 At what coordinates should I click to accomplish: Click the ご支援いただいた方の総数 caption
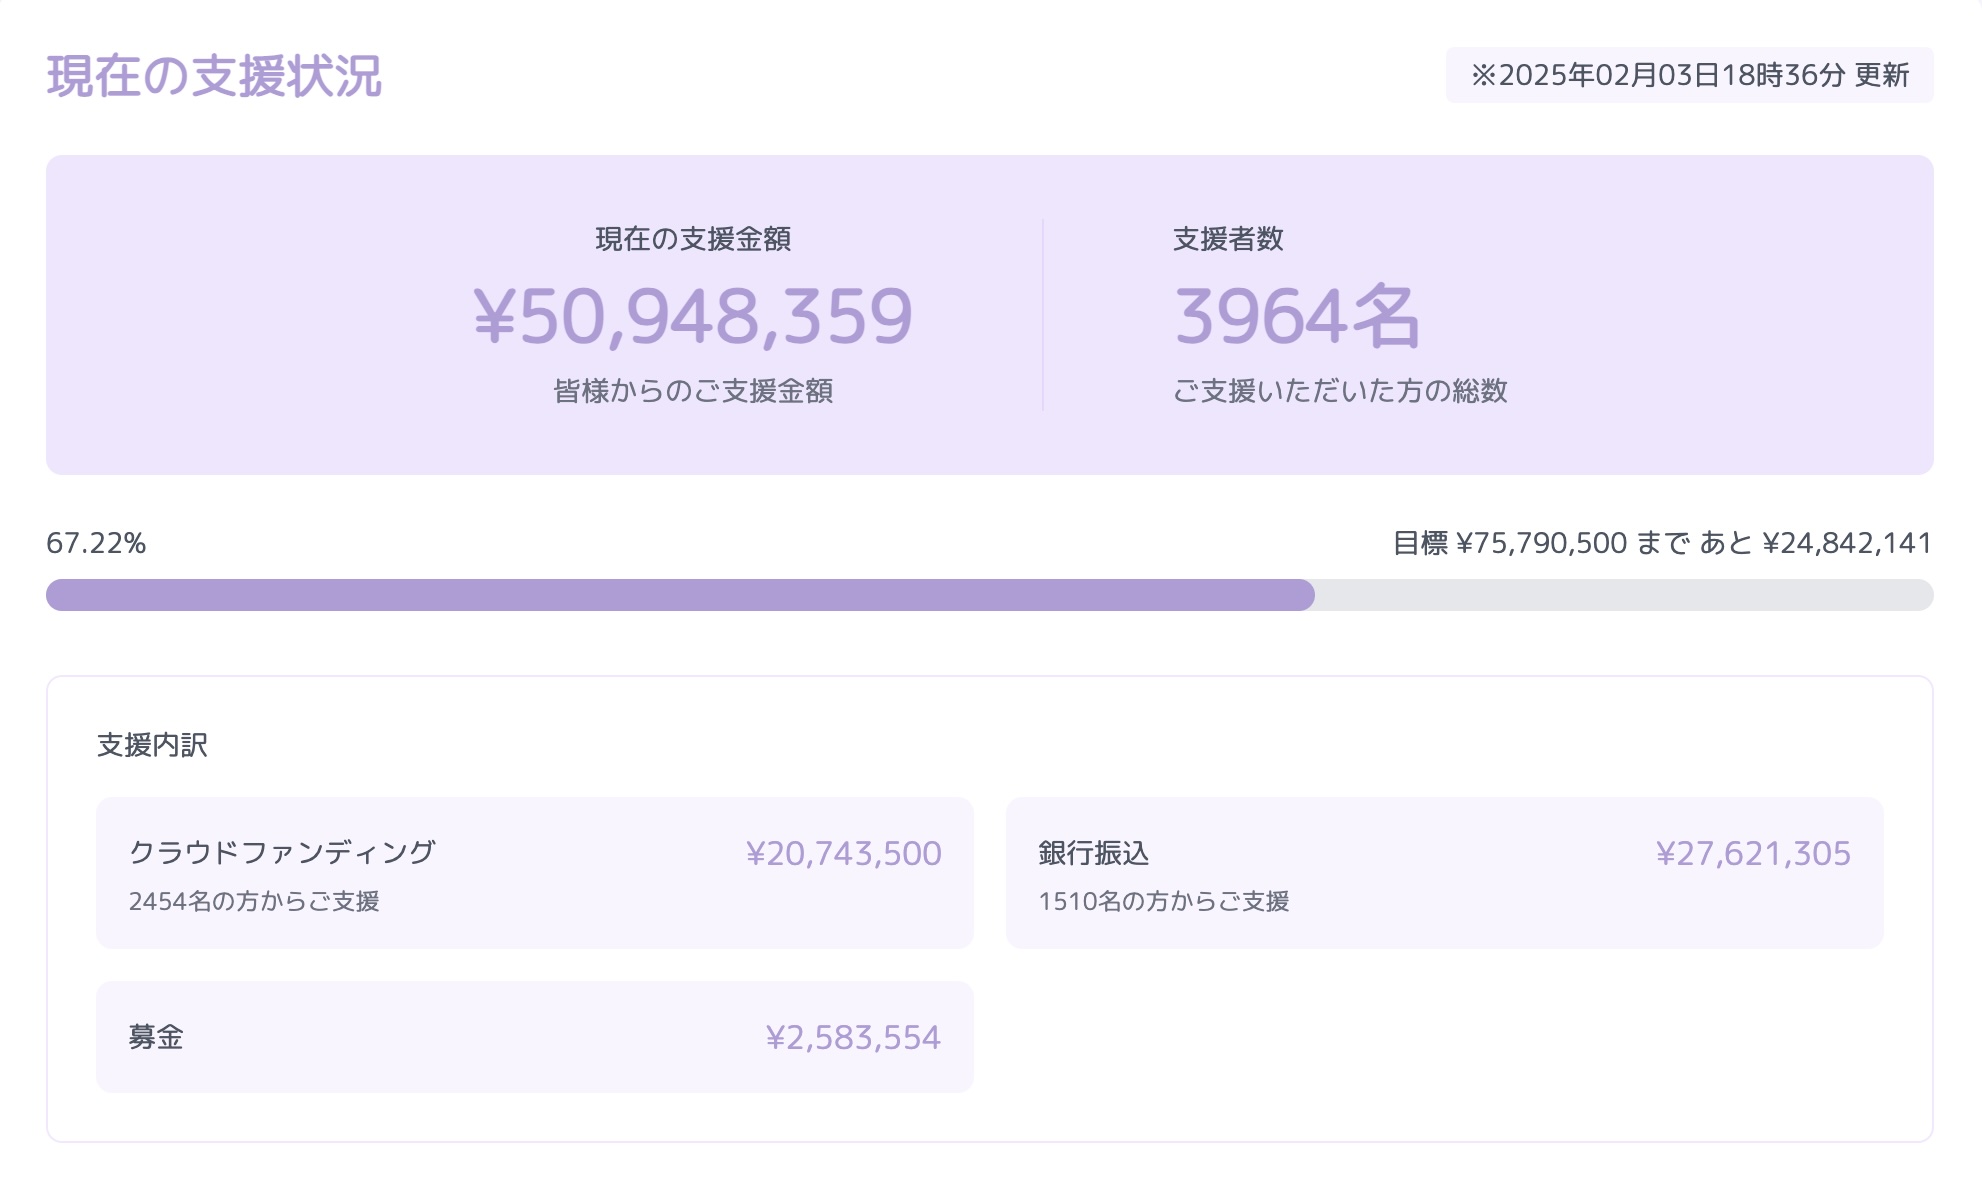coord(1340,391)
